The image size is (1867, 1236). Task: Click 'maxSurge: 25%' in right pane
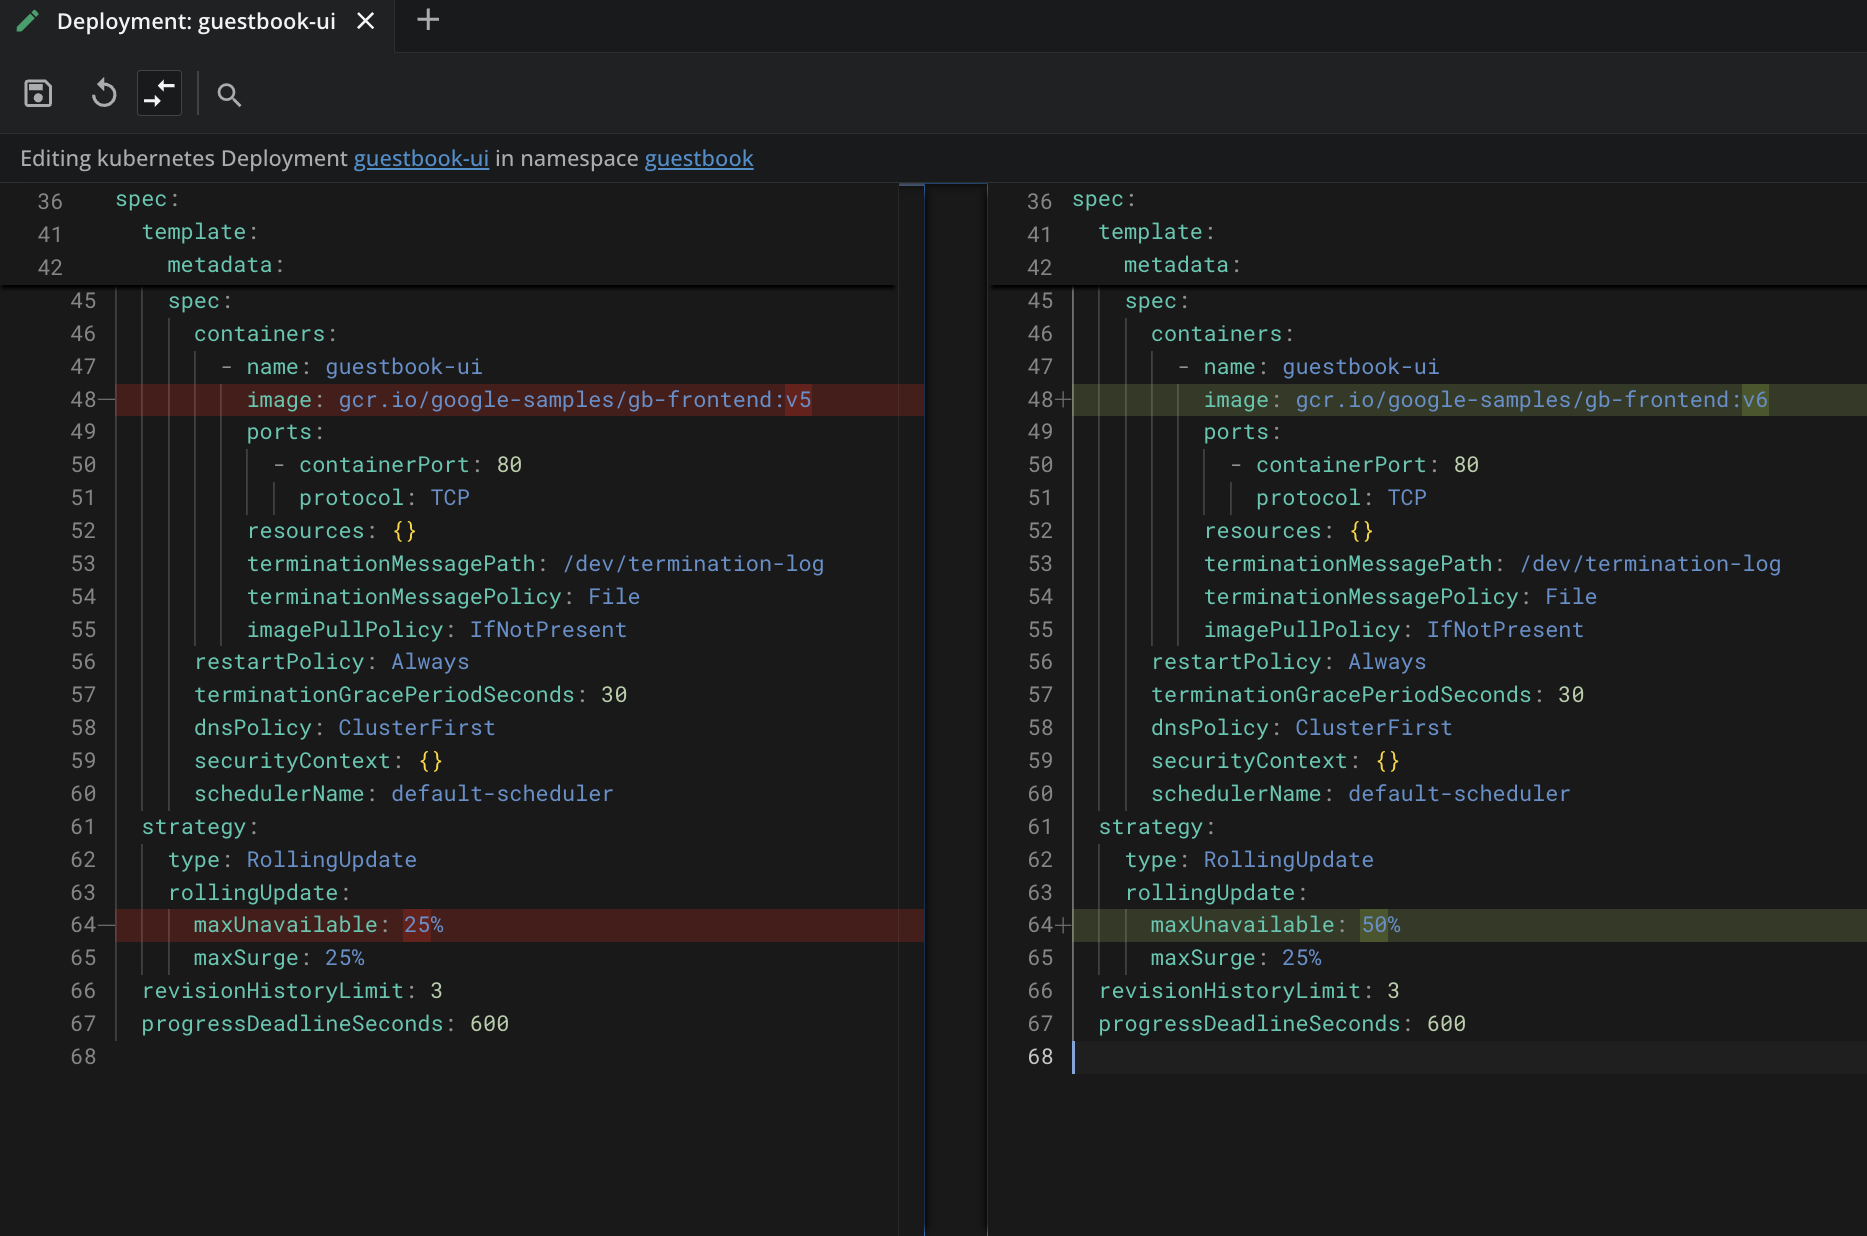tap(1236, 958)
